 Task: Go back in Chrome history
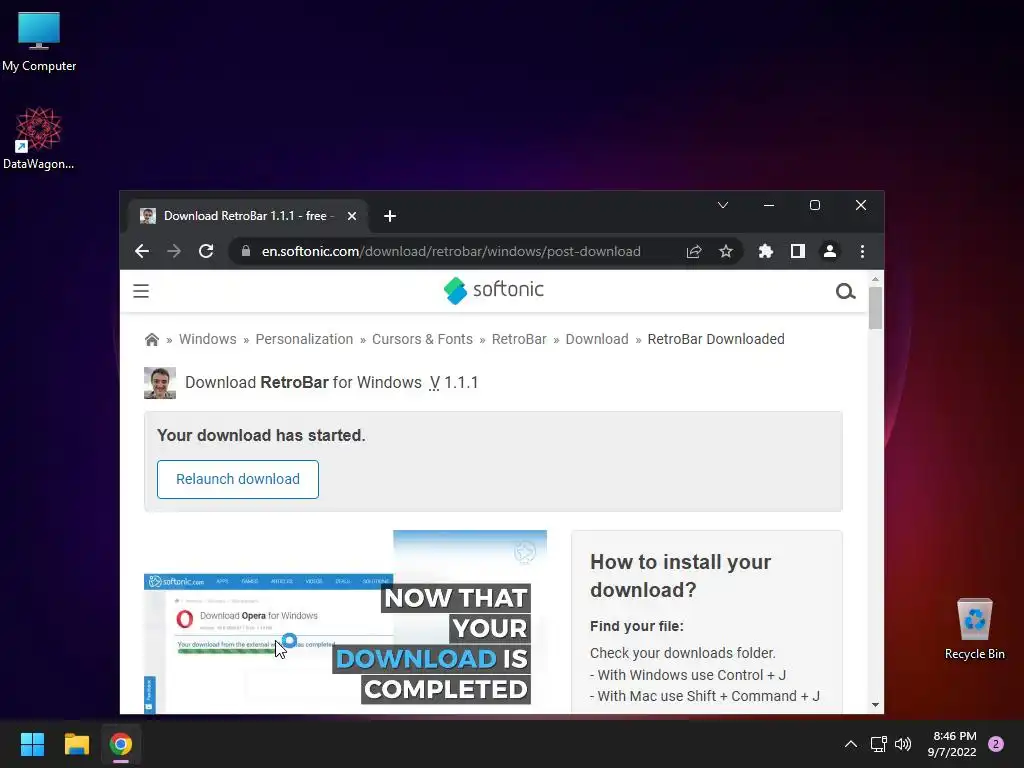click(142, 251)
